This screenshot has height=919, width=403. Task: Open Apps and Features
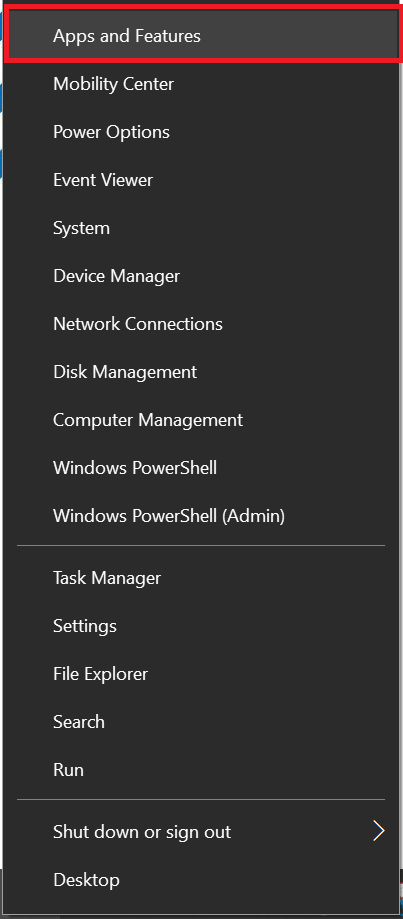click(203, 36)
